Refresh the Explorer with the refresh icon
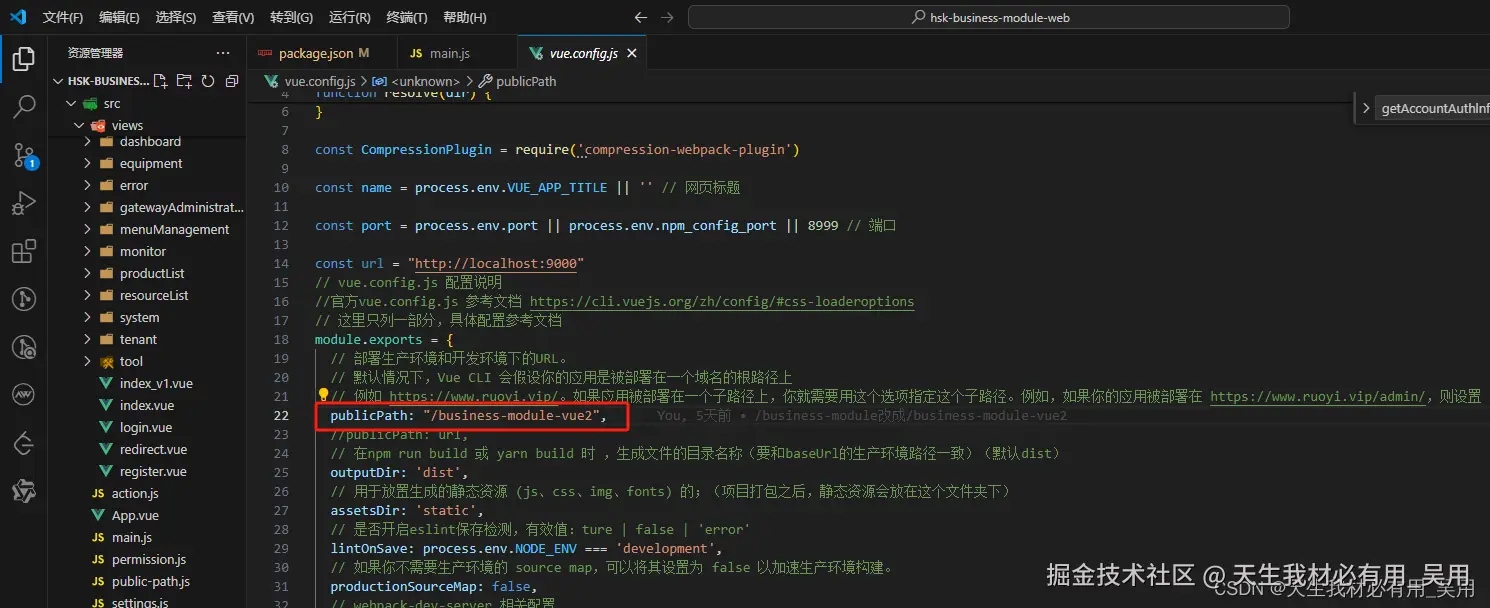The width and height of the screenshot is (1490, 608). (208, 81)
